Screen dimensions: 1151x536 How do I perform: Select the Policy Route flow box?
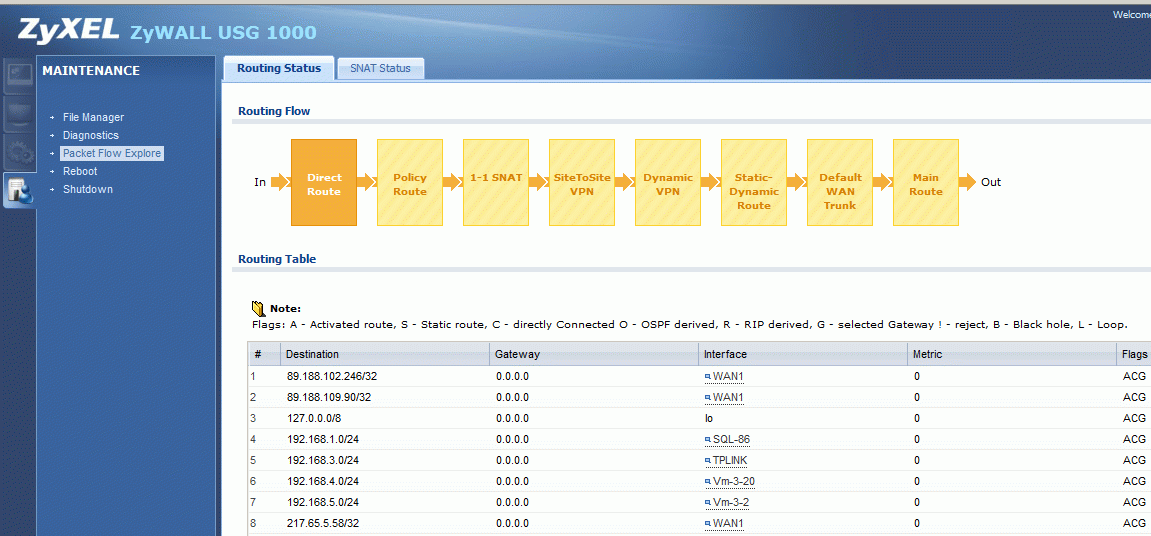tap(410, 182)
